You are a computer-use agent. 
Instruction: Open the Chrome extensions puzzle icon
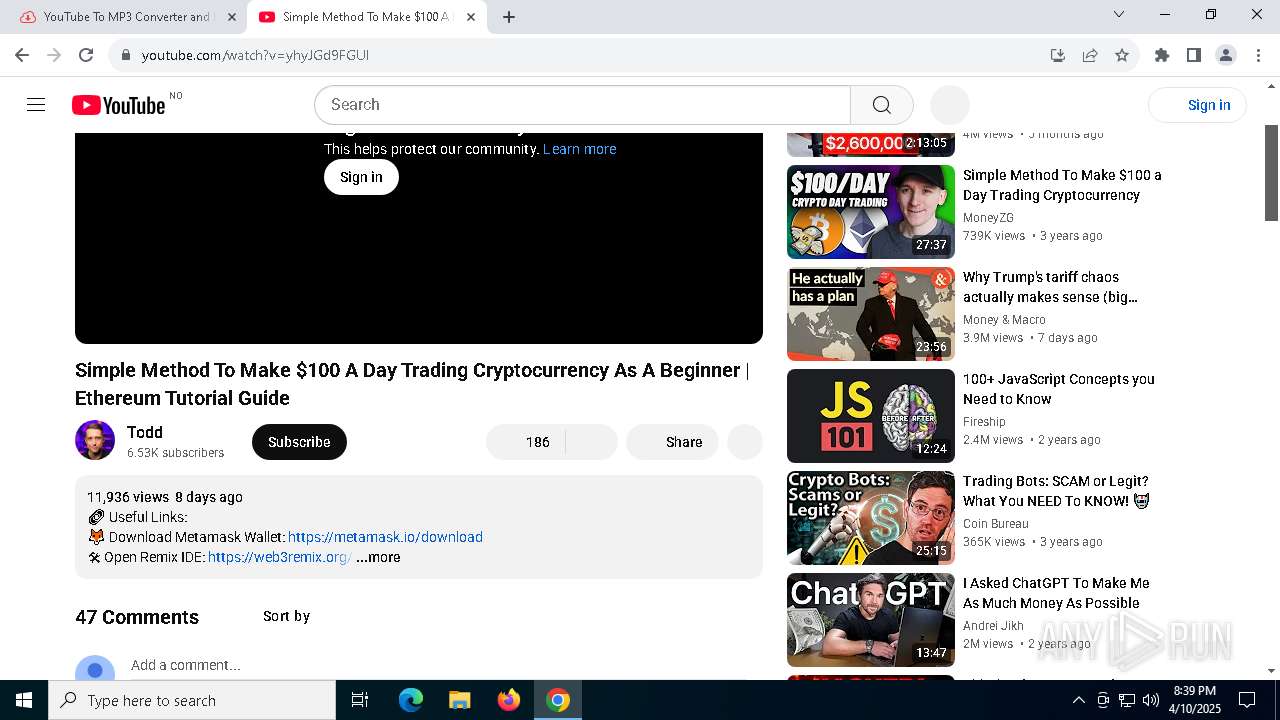click(1162, 55)
